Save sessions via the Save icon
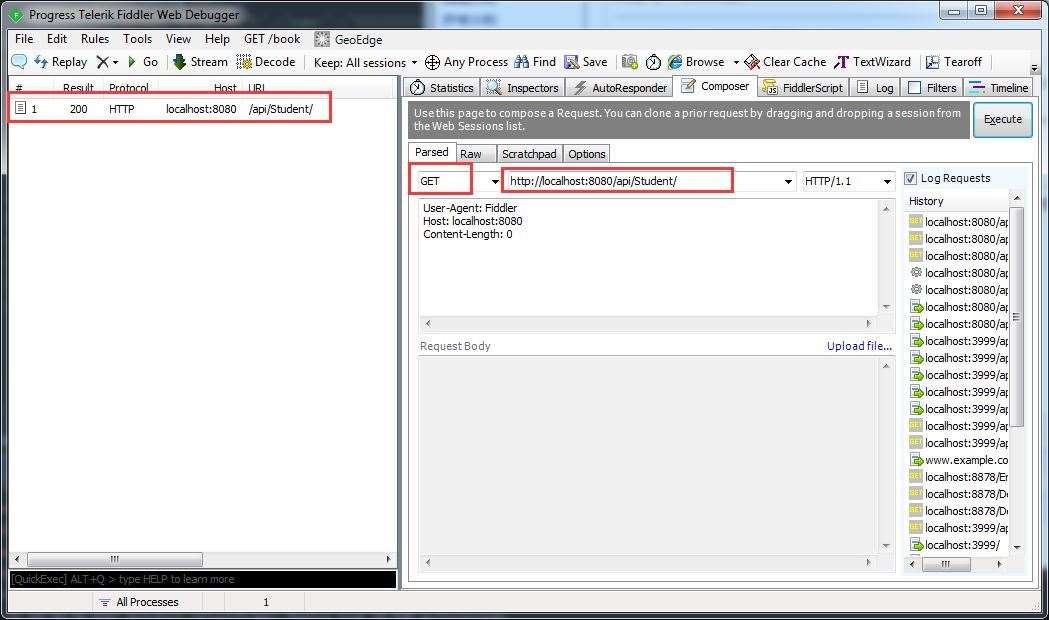 click(x=585, y=62)
